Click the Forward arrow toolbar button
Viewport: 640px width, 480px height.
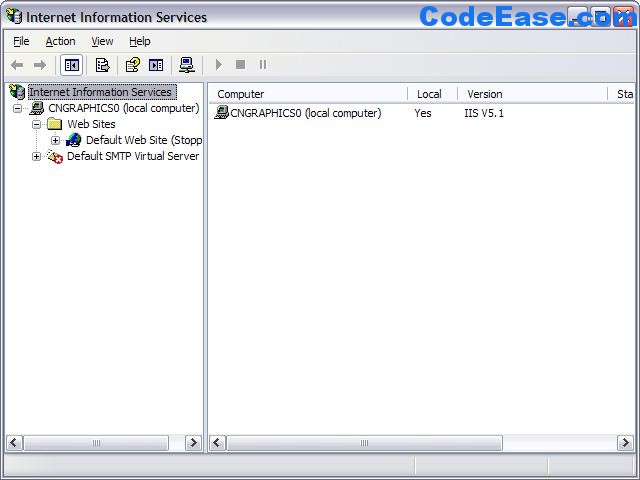[40, 65]
